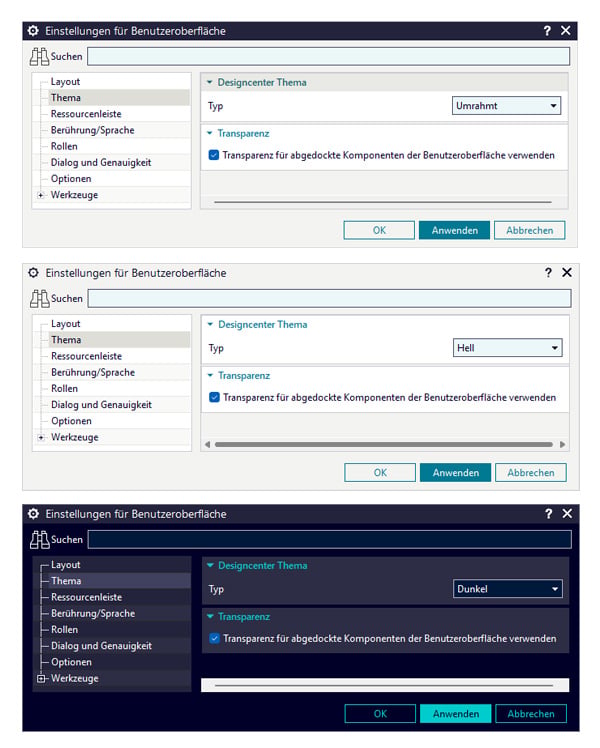The height and width of the screenshot is (748, 600).
Task: Select Ressourcenleiste in the Dunkel dialog tree
Action: [86, 597]
